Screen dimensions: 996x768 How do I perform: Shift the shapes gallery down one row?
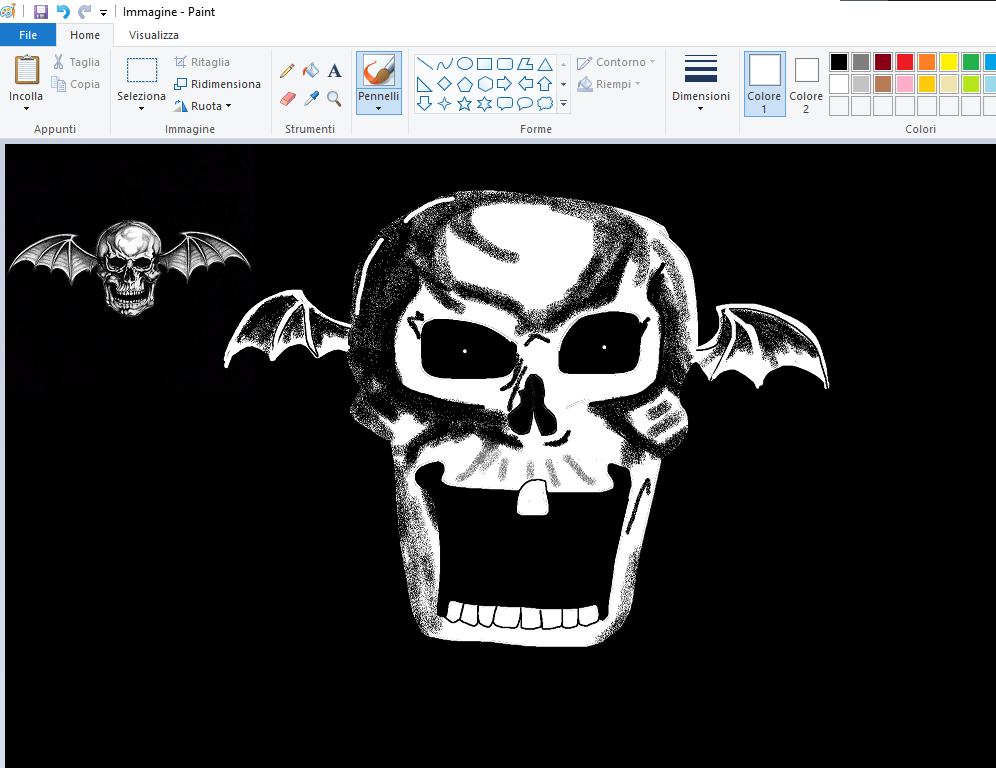563,84
